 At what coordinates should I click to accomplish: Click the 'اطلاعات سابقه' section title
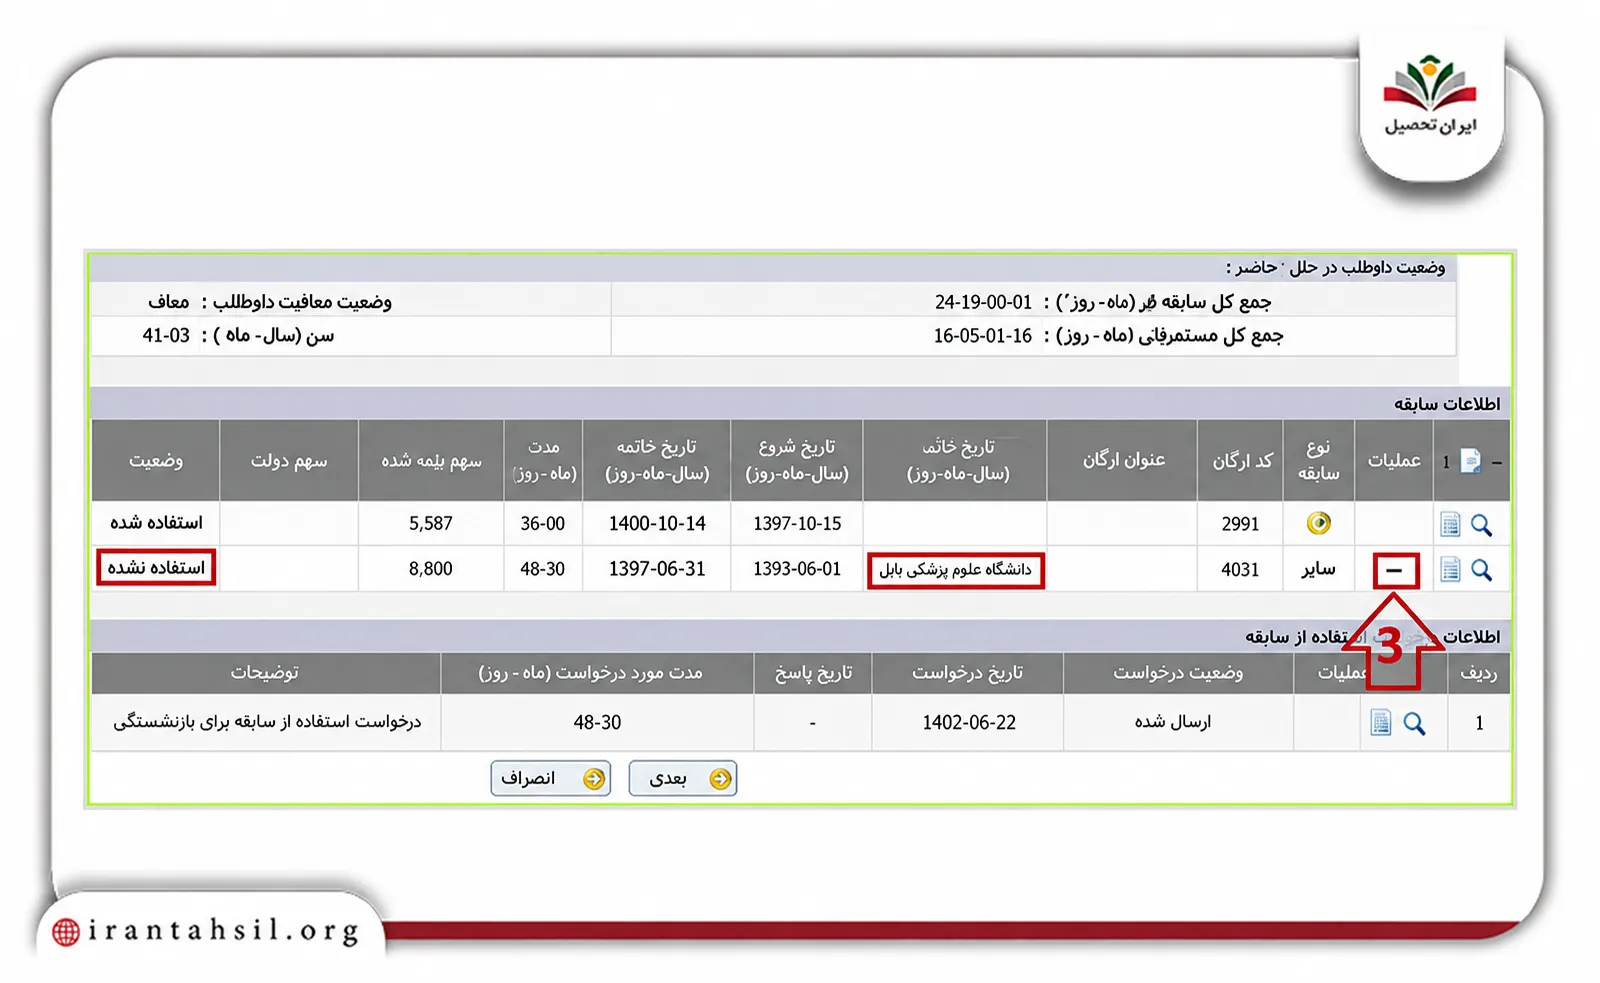click(x=1447, y=404)
